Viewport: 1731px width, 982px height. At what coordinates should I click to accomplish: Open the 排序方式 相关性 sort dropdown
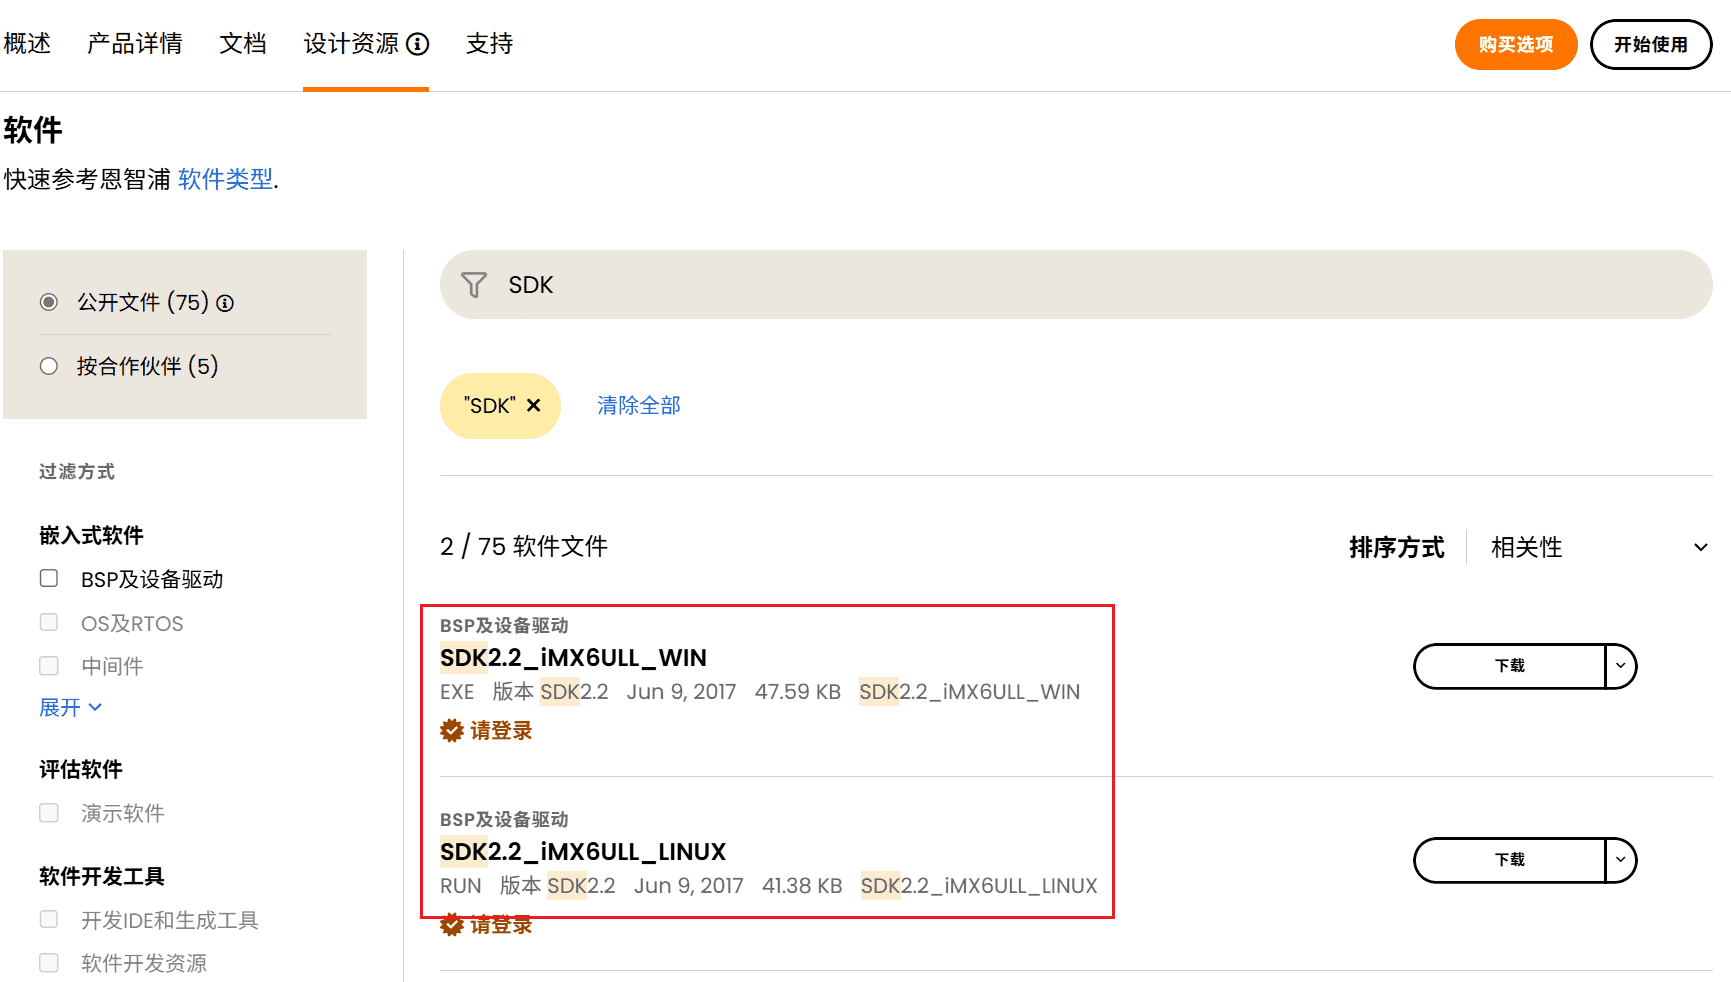(1597, 547)
